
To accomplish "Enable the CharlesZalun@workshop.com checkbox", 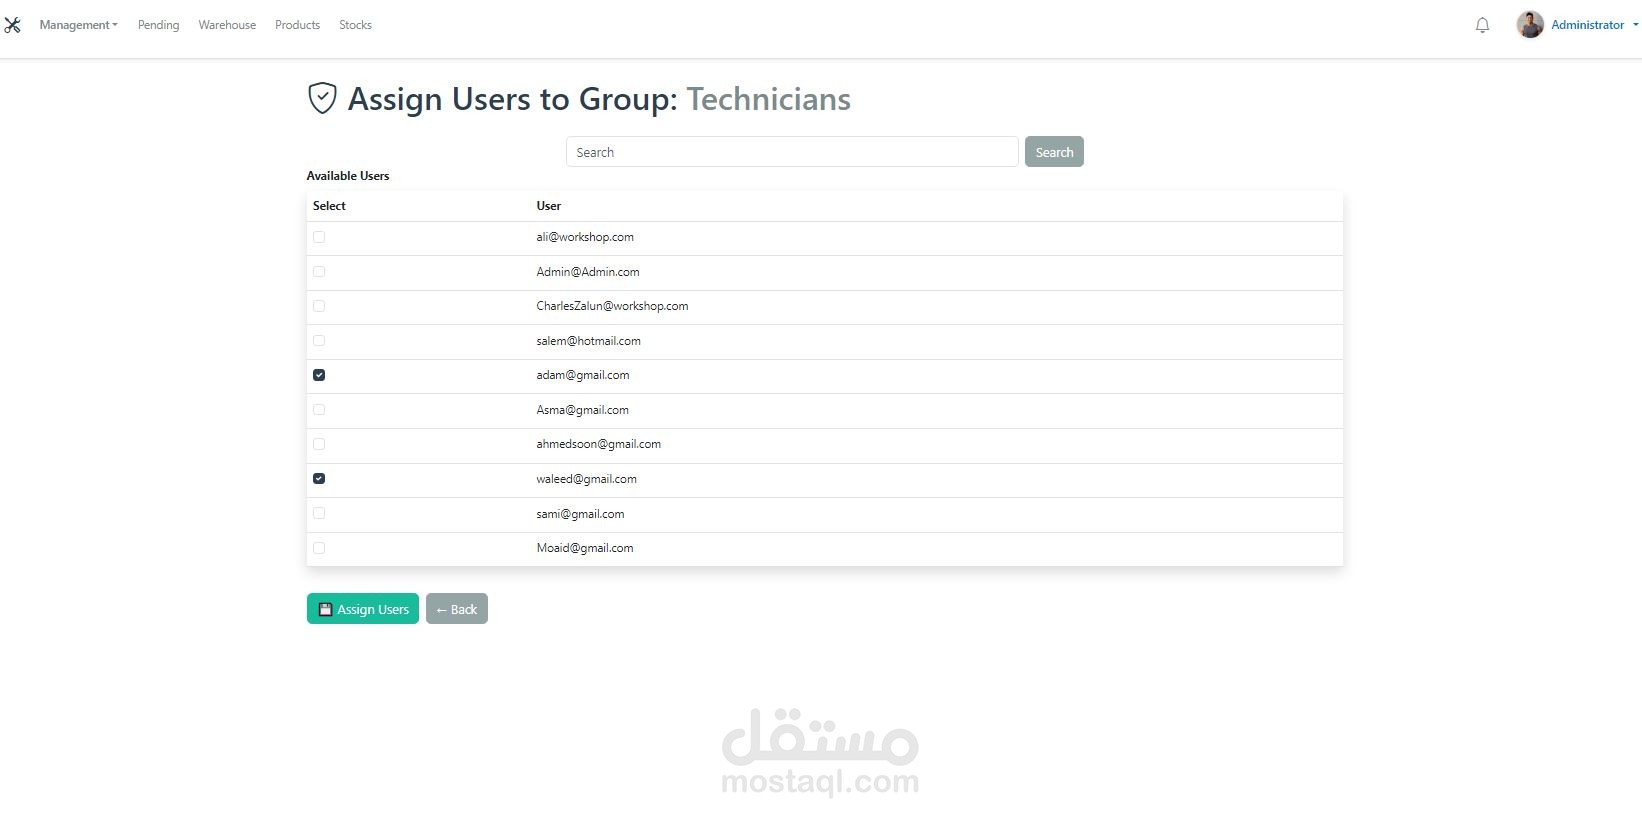I will coord(319,306).
